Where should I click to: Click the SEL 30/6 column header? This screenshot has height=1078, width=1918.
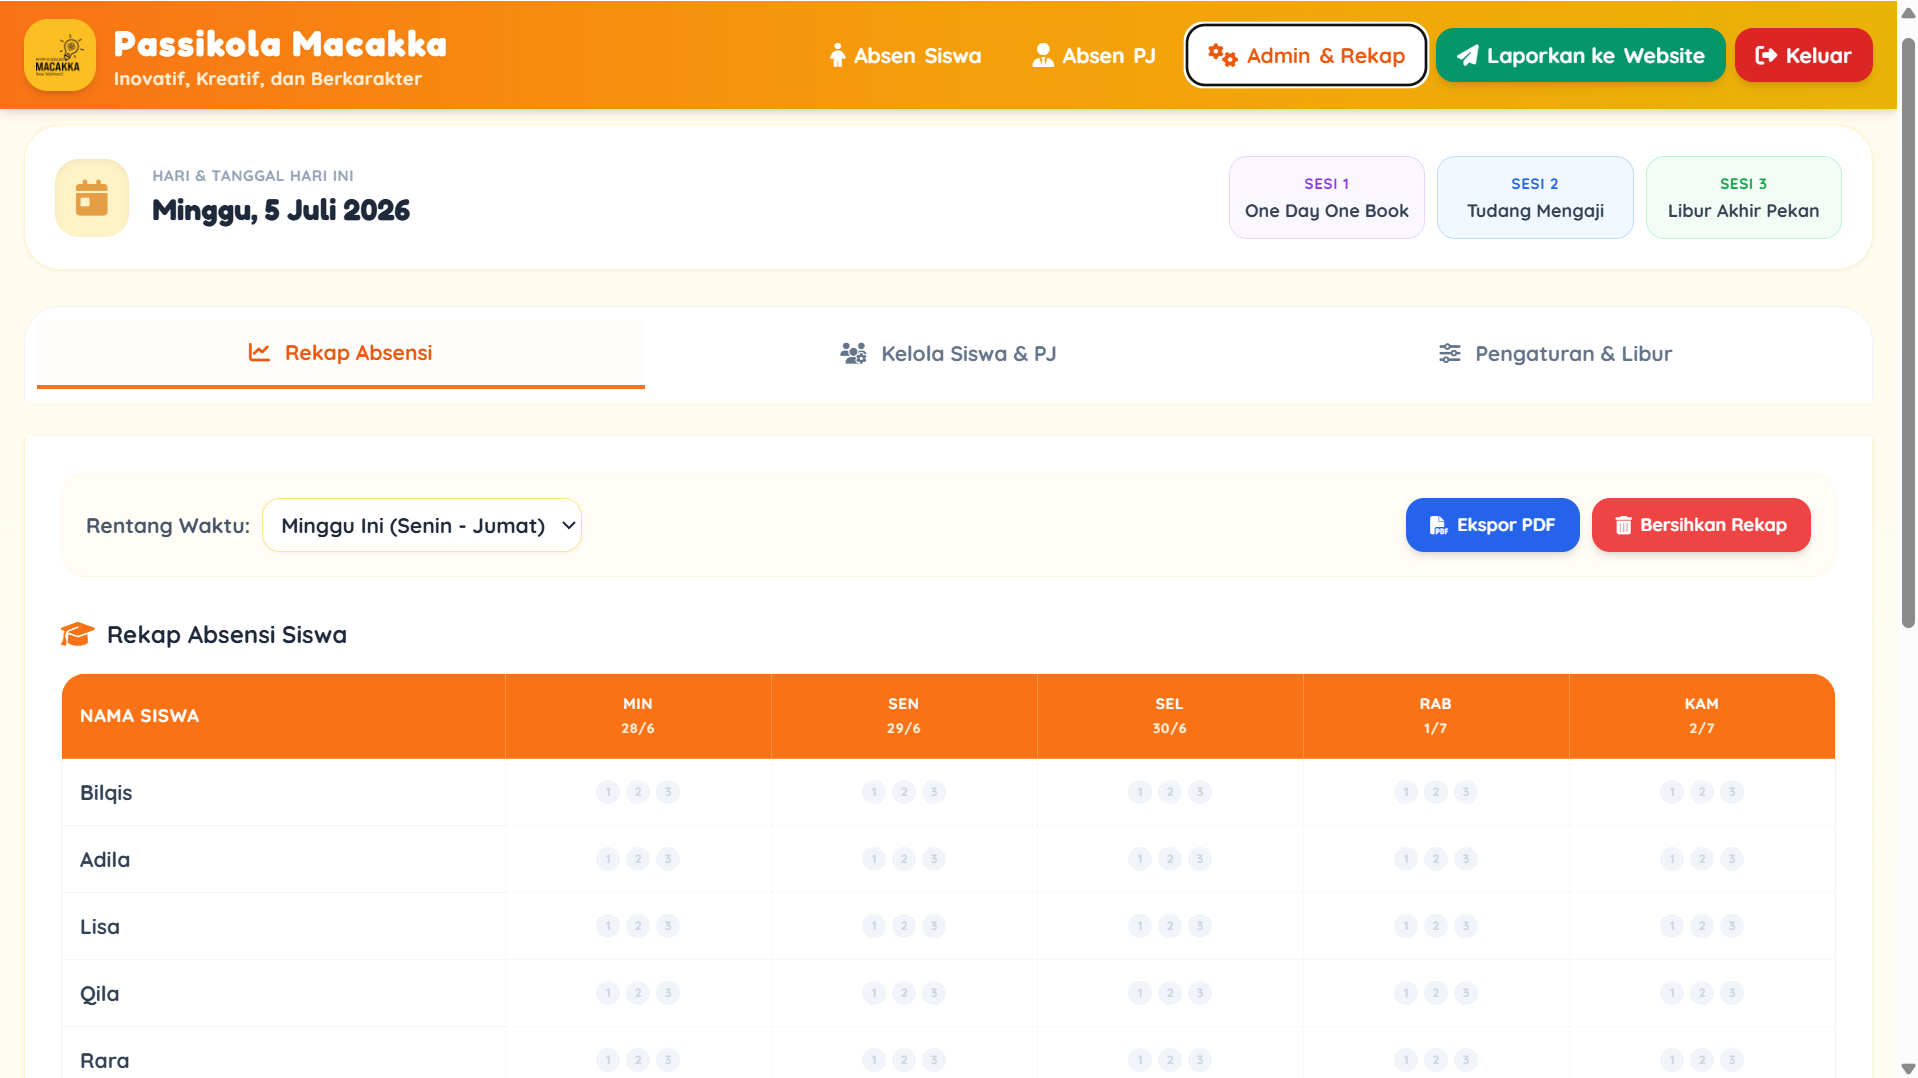(x=1170, y=716)
